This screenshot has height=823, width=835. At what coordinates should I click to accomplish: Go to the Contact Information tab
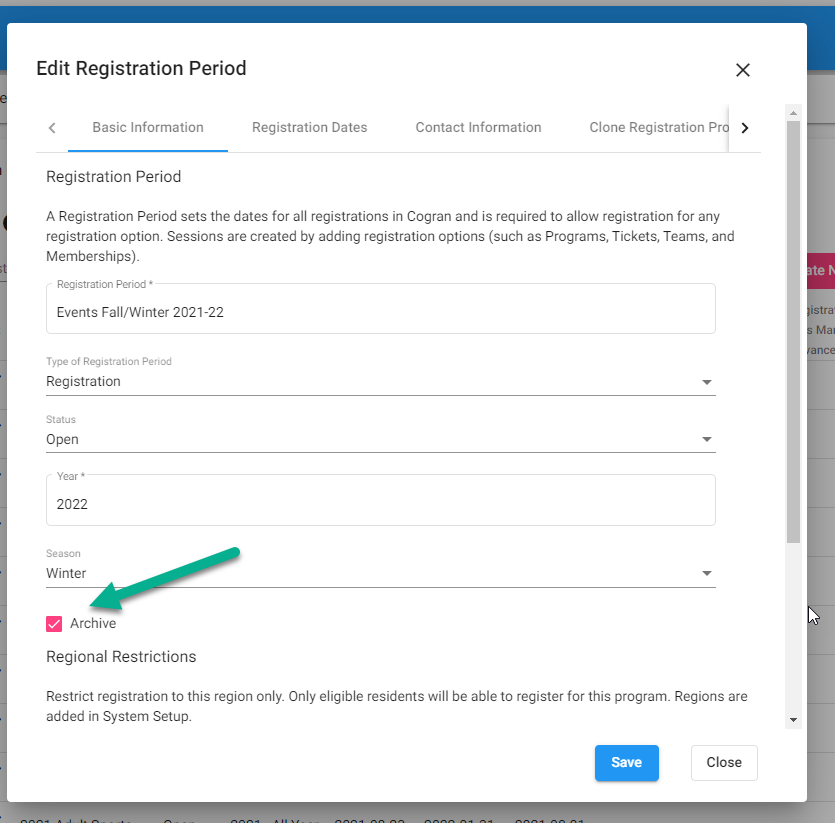(x=478, y=128)
